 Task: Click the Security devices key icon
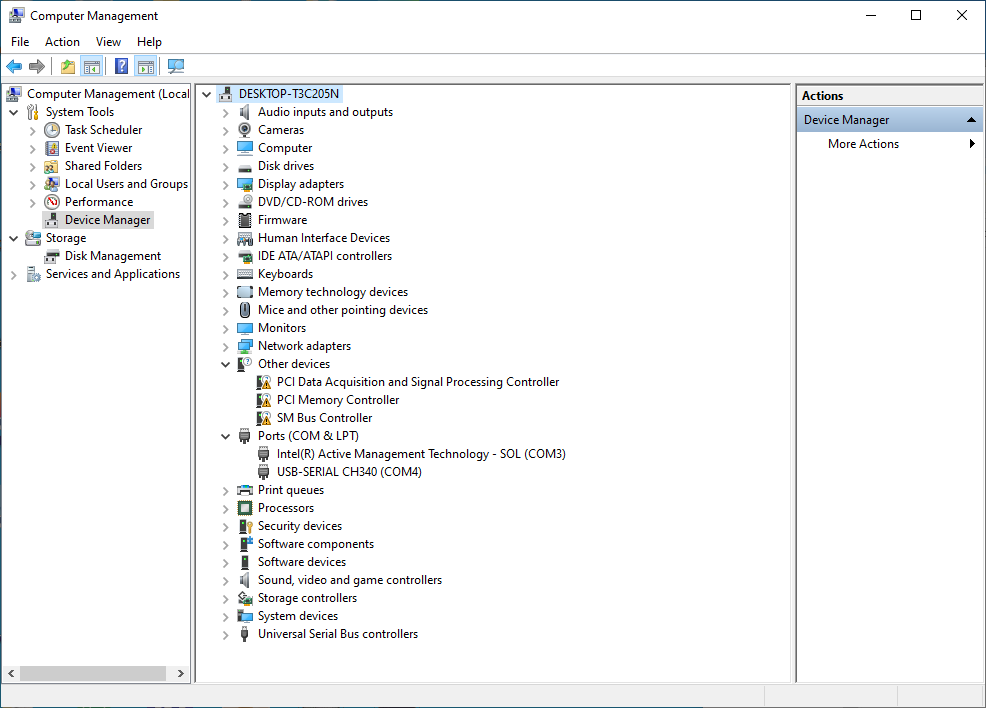tap(245, 526)
